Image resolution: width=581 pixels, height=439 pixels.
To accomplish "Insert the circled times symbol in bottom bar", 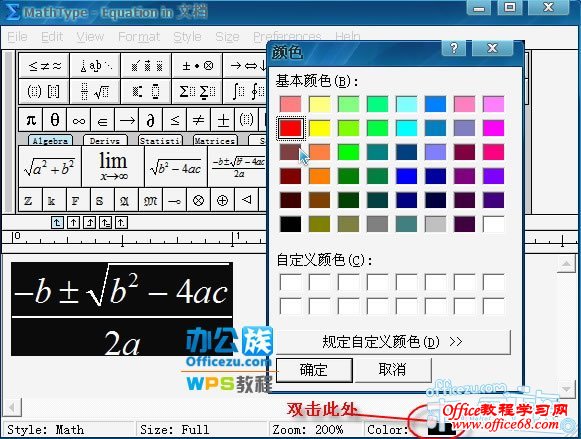I will click(x=199, y=200).
